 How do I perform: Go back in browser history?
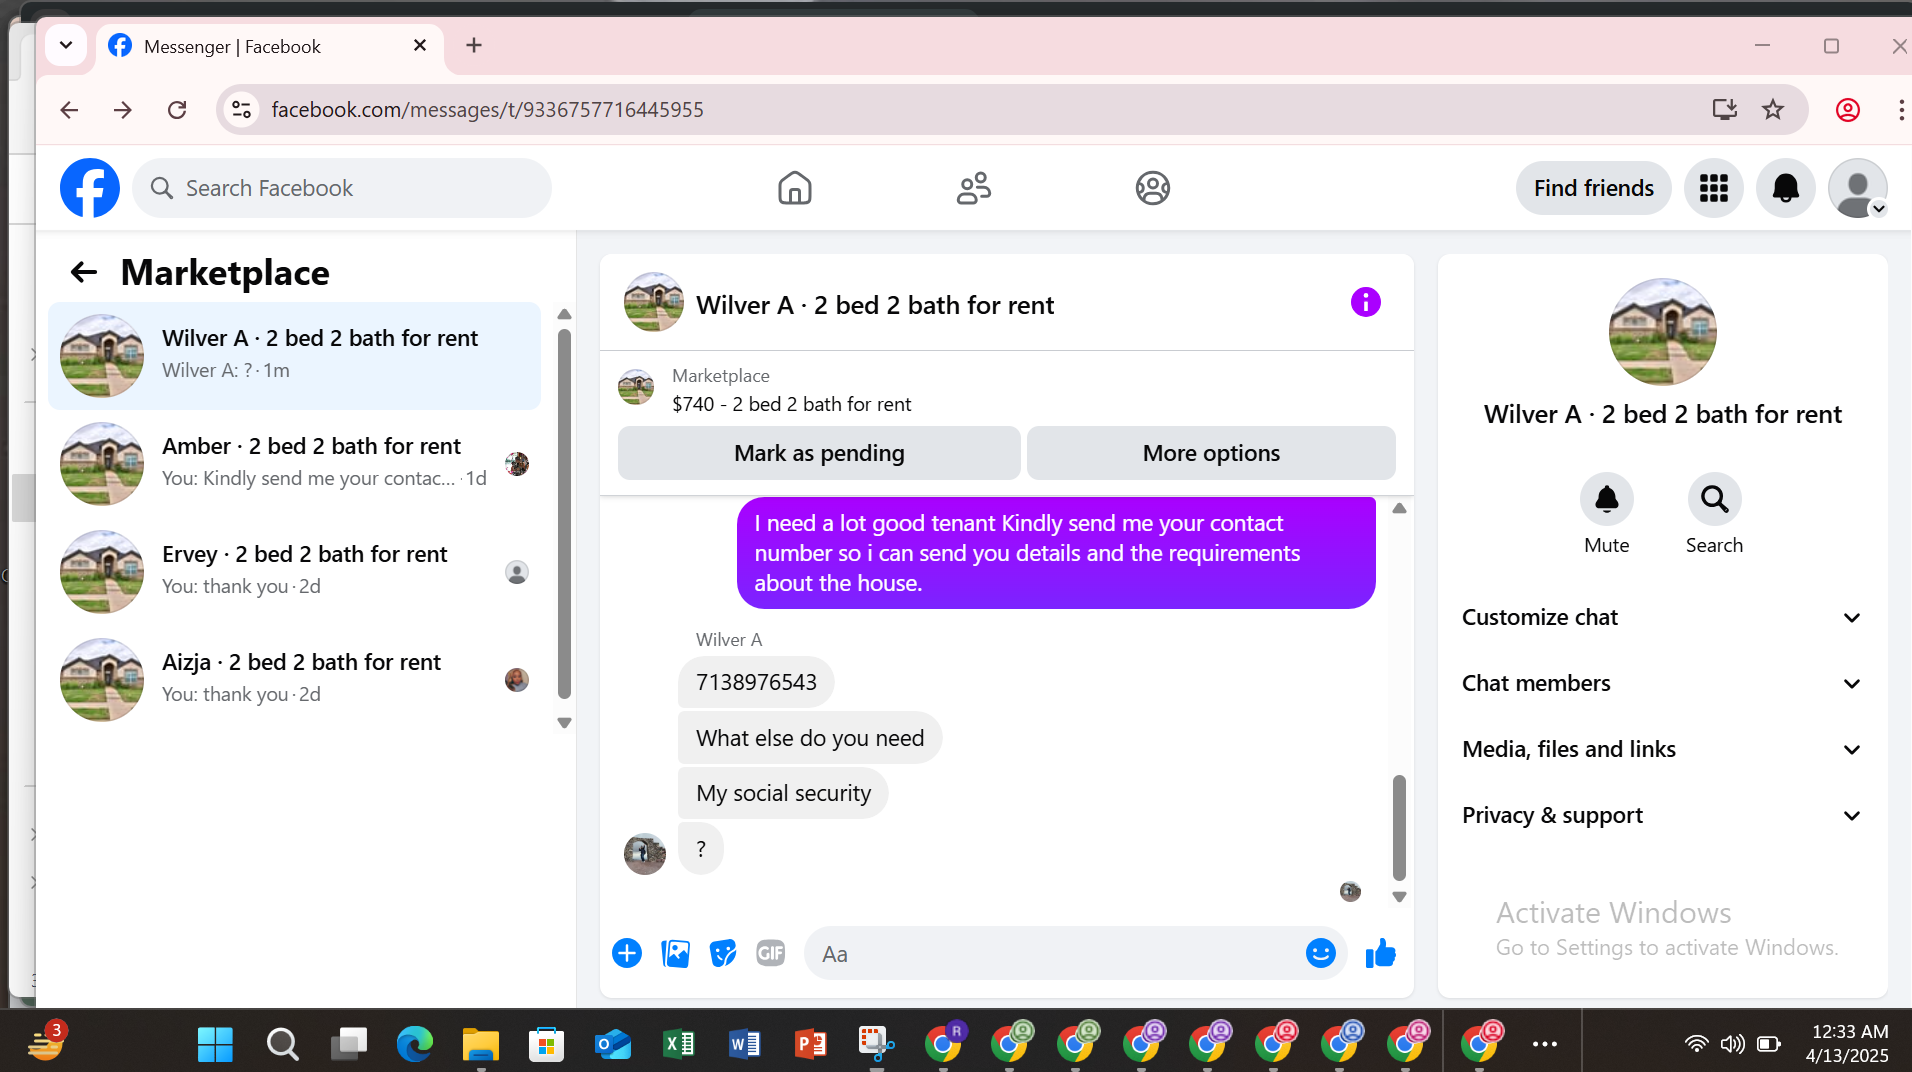point(69,110)
